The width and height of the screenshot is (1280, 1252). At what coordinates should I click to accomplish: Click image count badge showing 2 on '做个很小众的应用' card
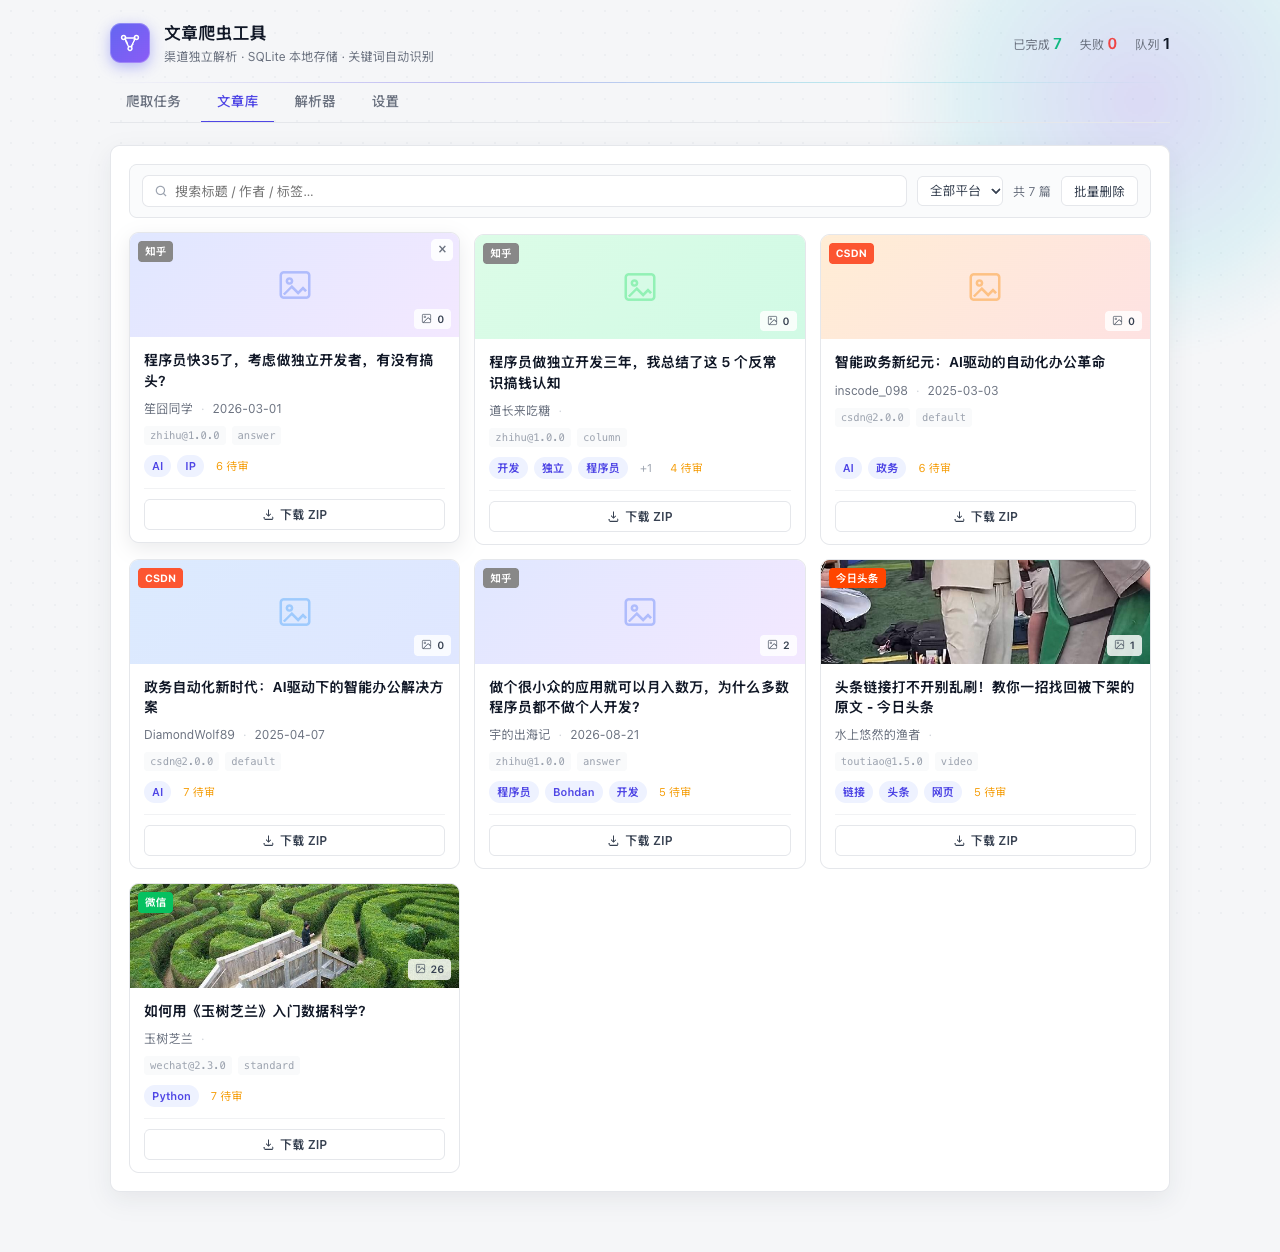click(778, 645)
